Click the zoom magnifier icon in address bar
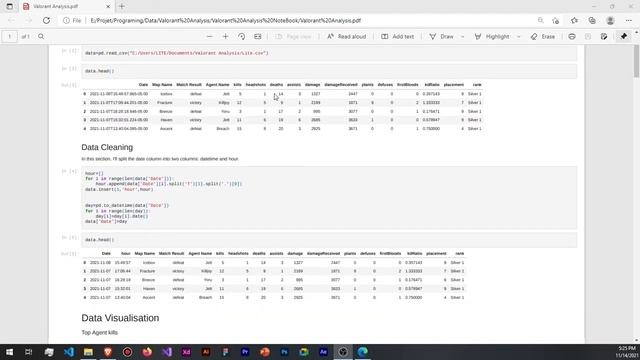The height and width of the screenshot is (360, 640). [540, 20]
